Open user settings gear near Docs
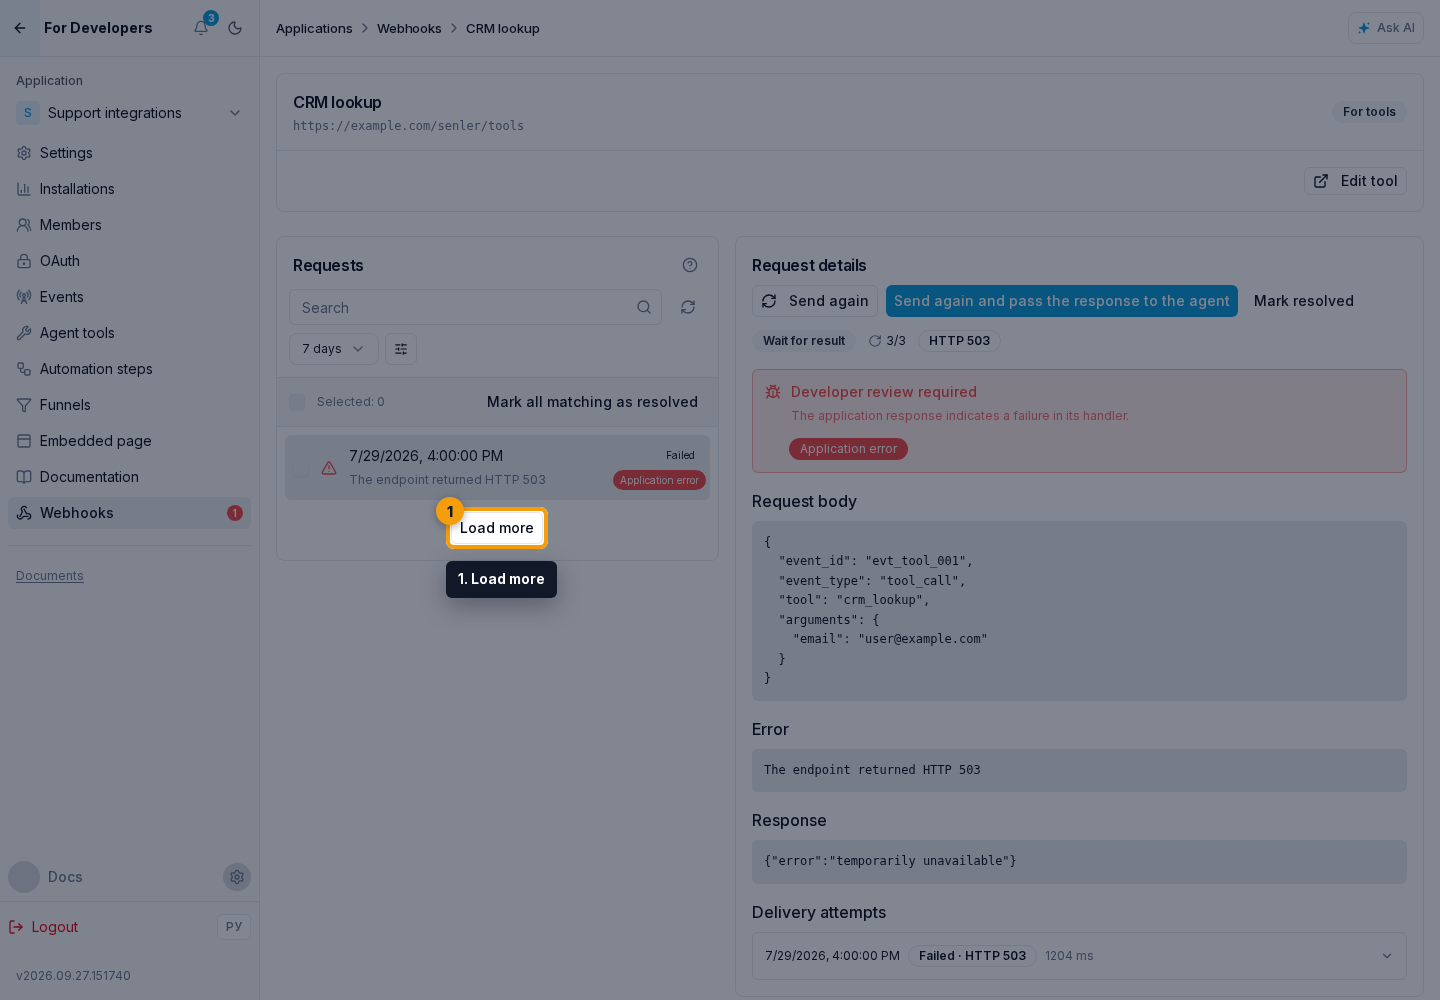1440x1000 pixels. (x=237, y=877)
